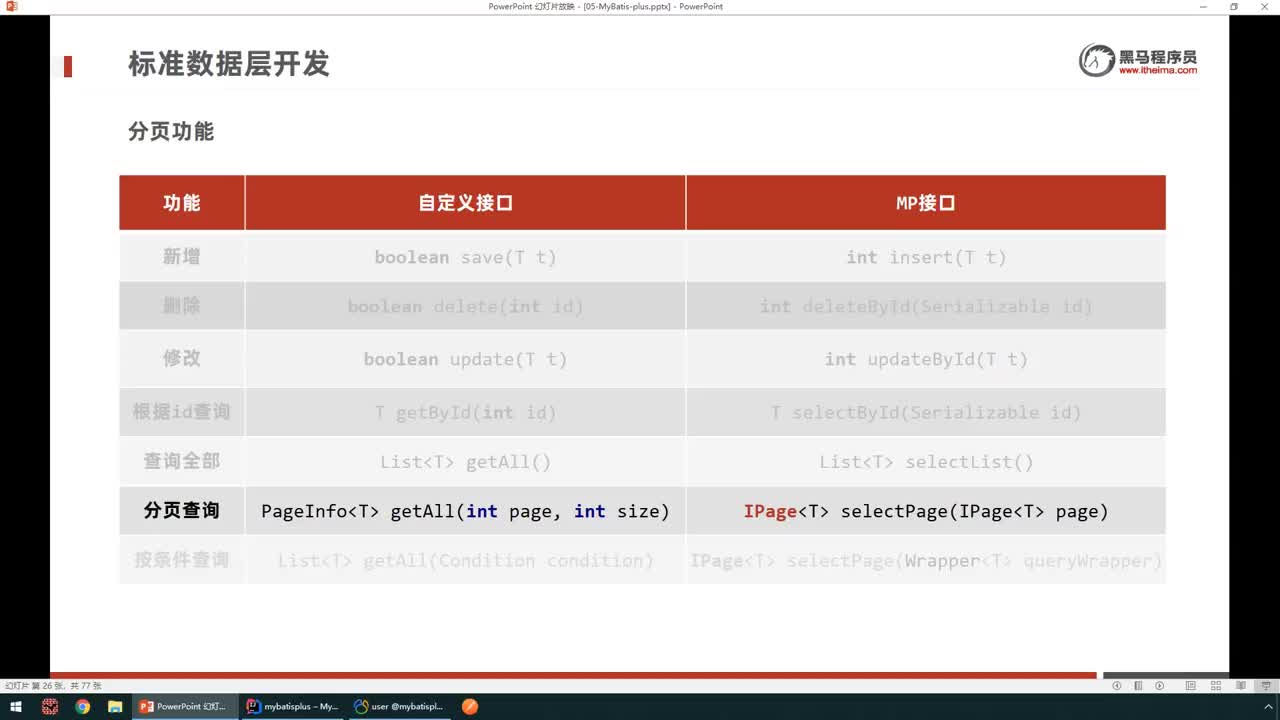
Task: Advance to next slide using status bar arrow
Action: coord(1159,686)
